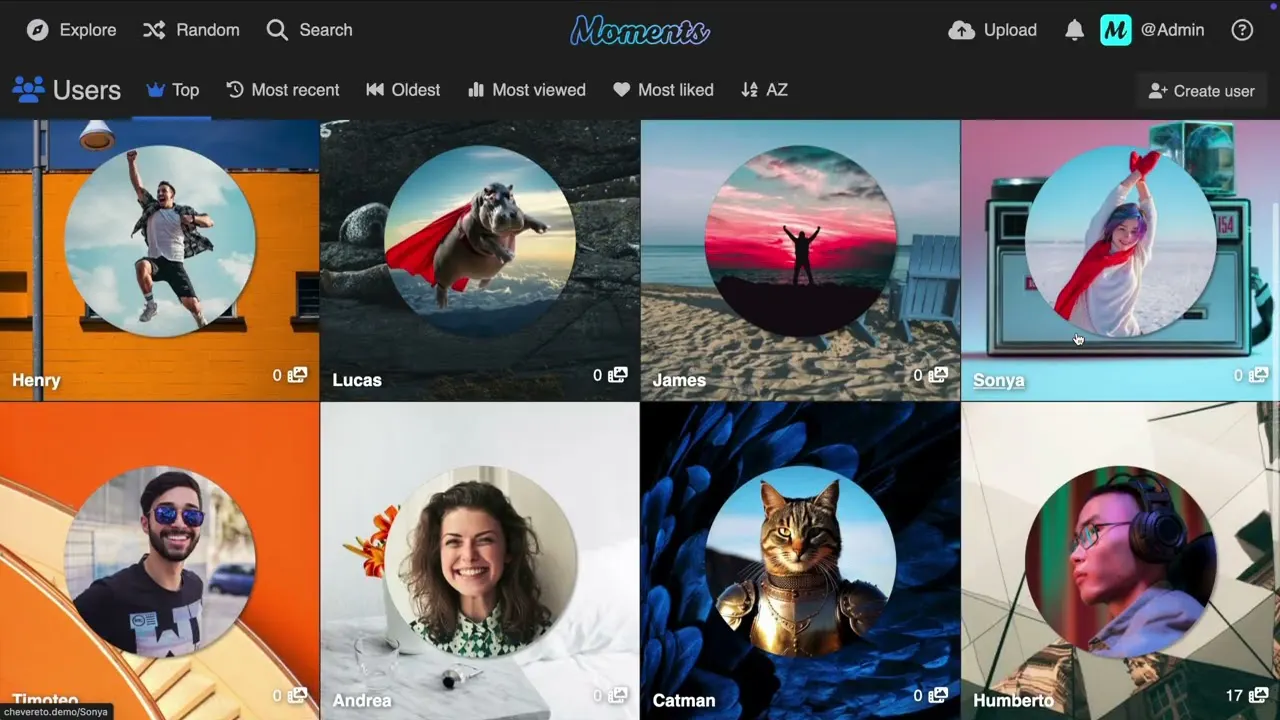Click Sonya's image count icon
This screenshot has width=1280, height=720.
tap(1258, 375)
